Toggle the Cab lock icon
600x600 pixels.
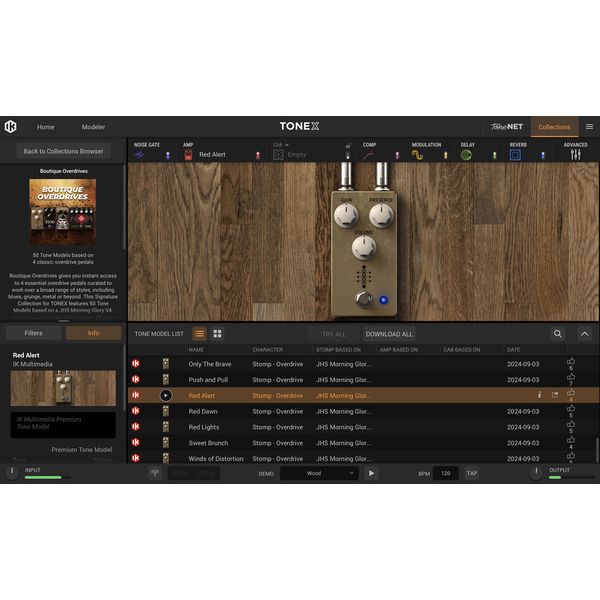(348, 145)
